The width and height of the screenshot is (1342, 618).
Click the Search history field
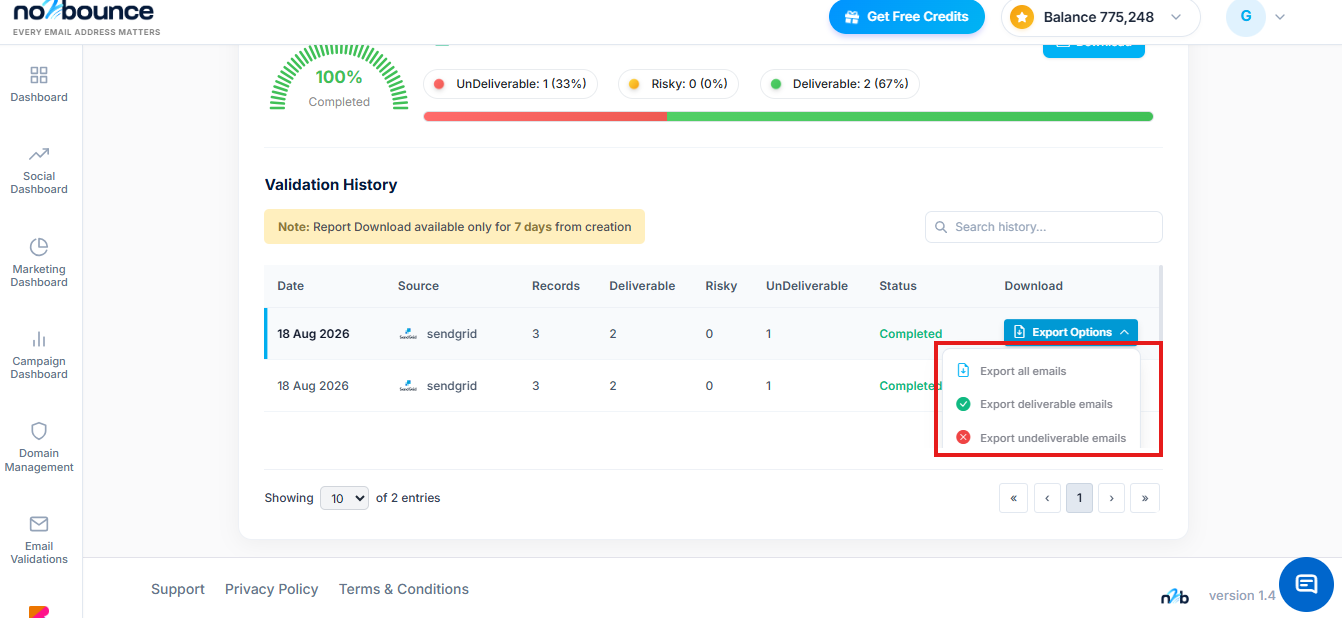click(1044, 227)
